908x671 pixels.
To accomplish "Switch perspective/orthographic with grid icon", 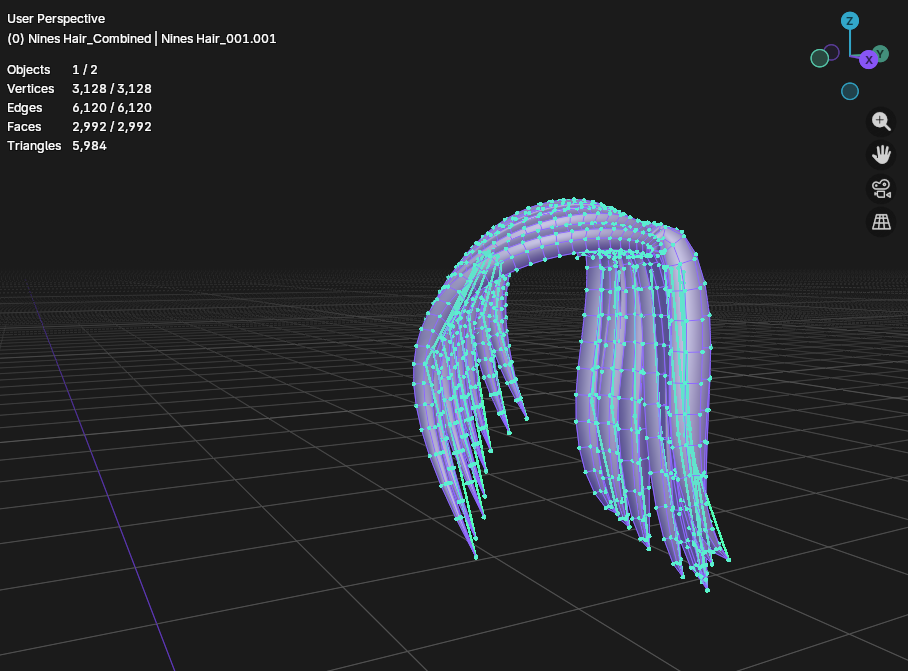I will [x=881, y=222].
